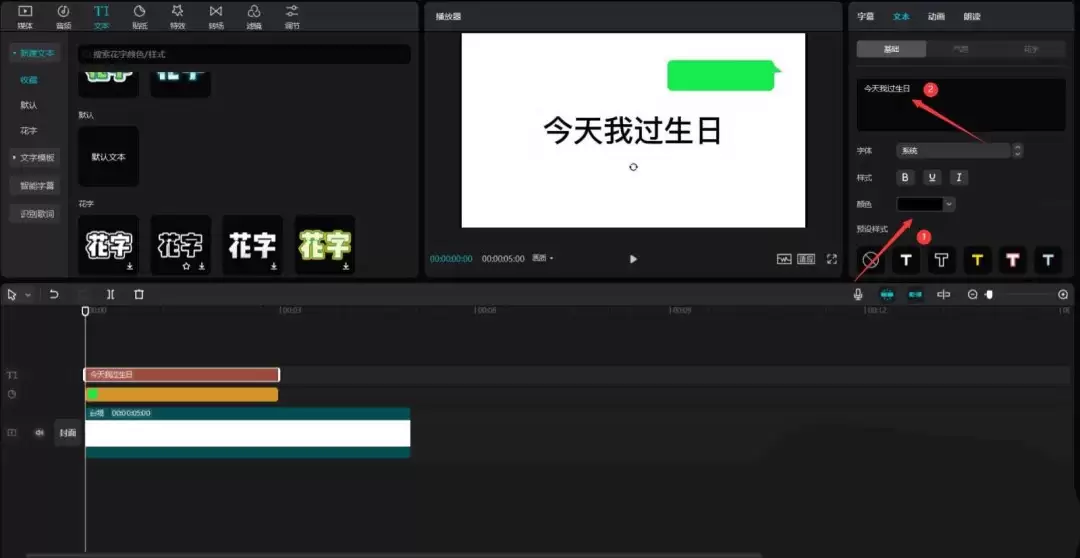The width and height of the screenshot is (1080, 558).
Task: Open the 调节 (Adjust) panel tab
Action: click(x=292, y=17)
